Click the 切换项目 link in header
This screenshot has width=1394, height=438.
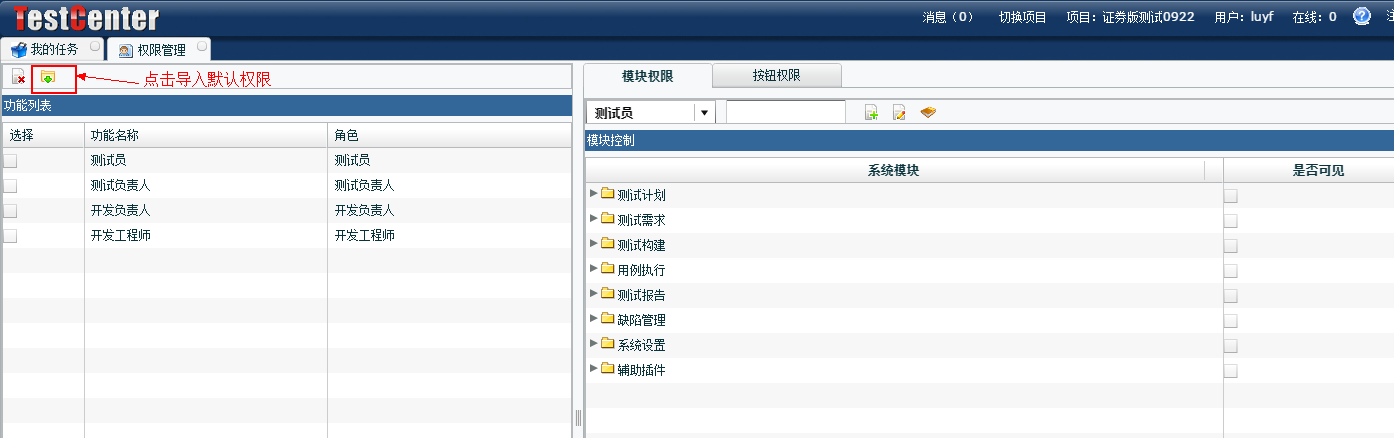coord(1022,17)
